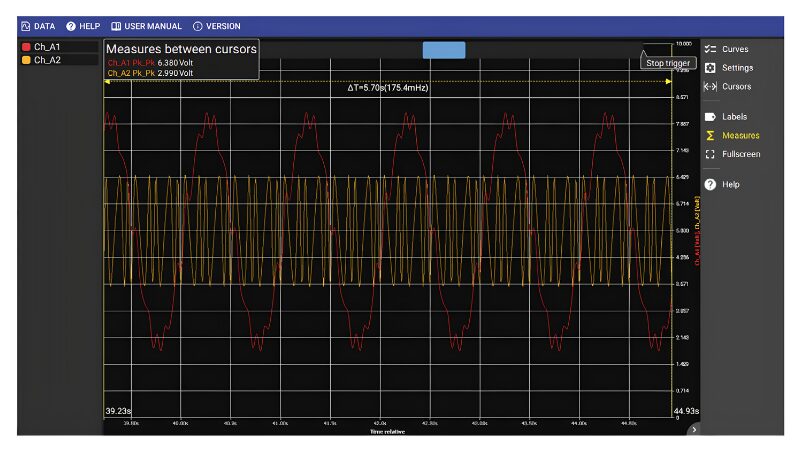Screen dimensions: 800x450
Task: Click the sidebar Help question icon
Action: coord(710,184)
